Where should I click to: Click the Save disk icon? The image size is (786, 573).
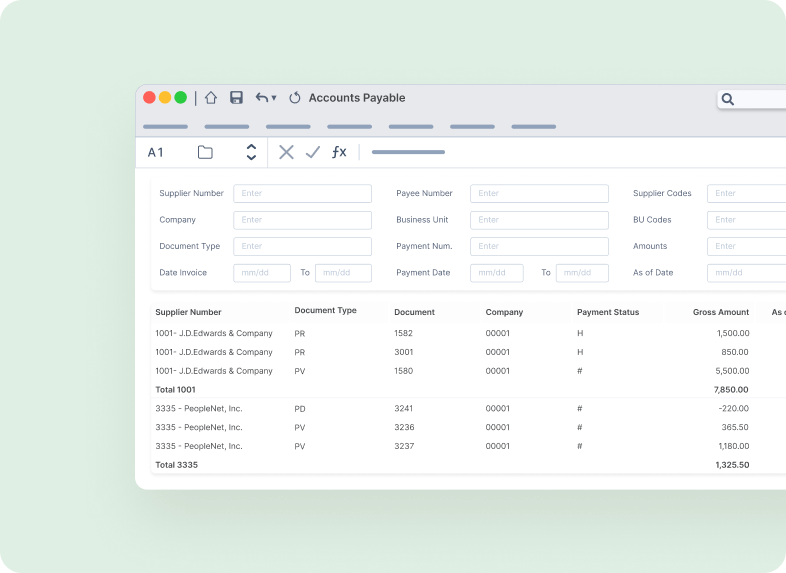point(237,98)
